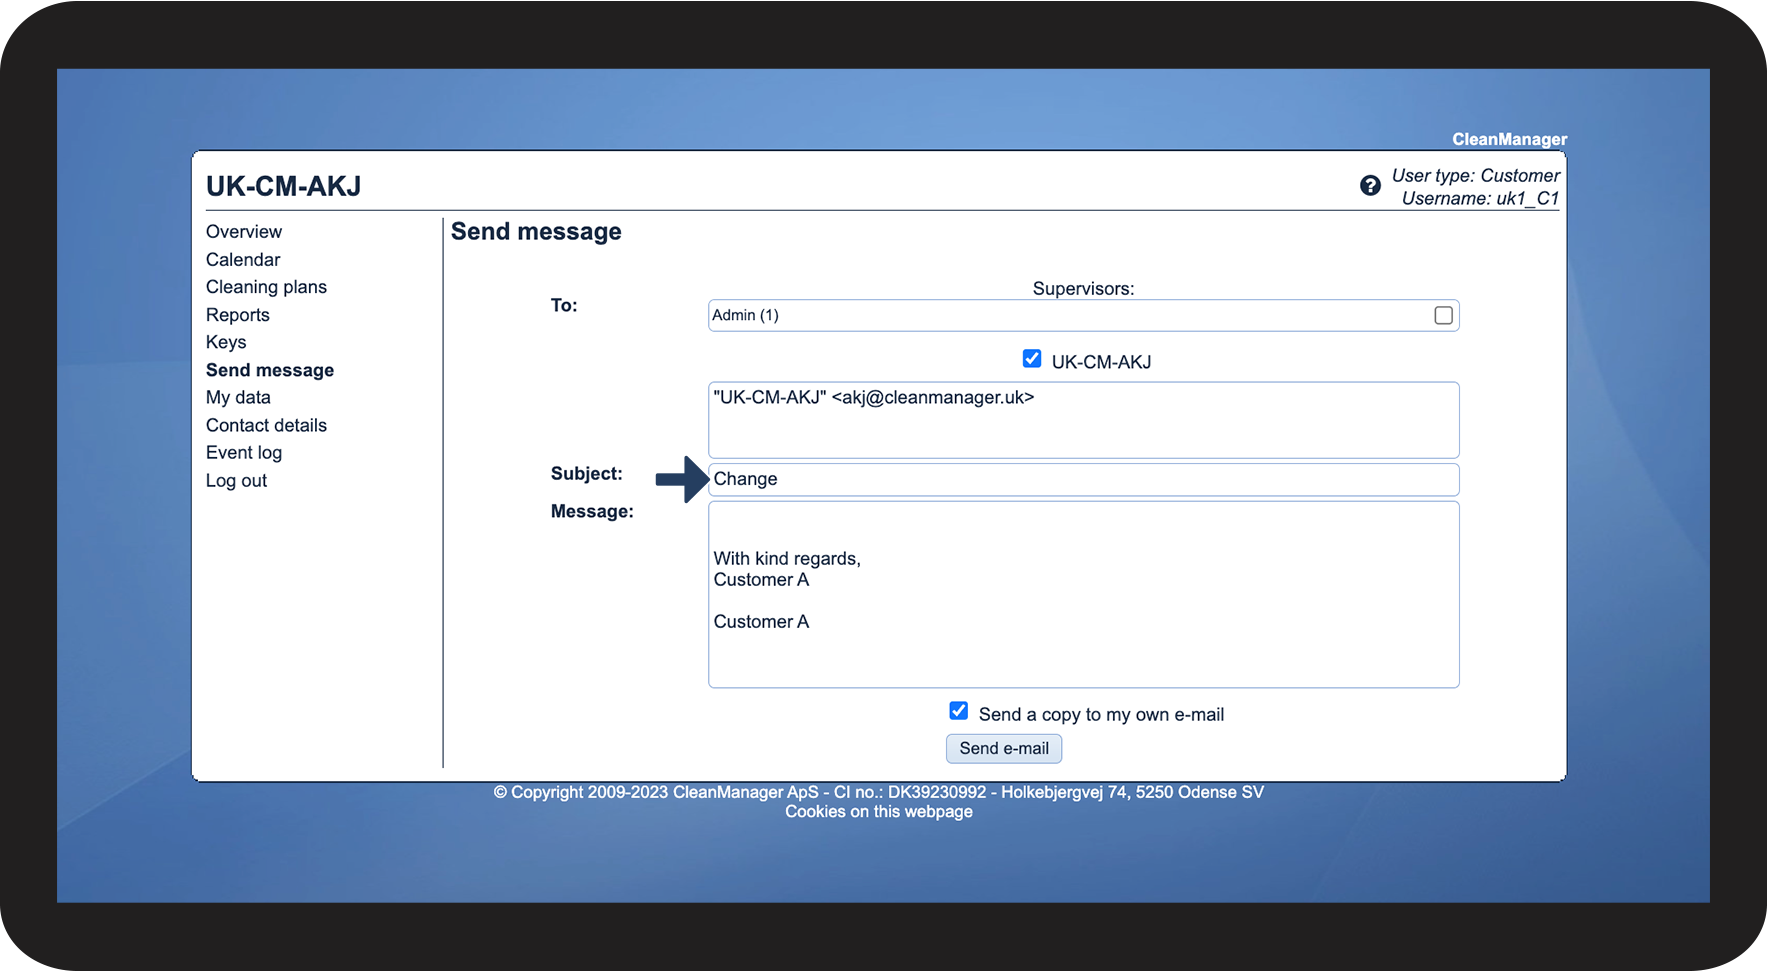
Task: Click the Supervisors: label
Action: 1084,289
